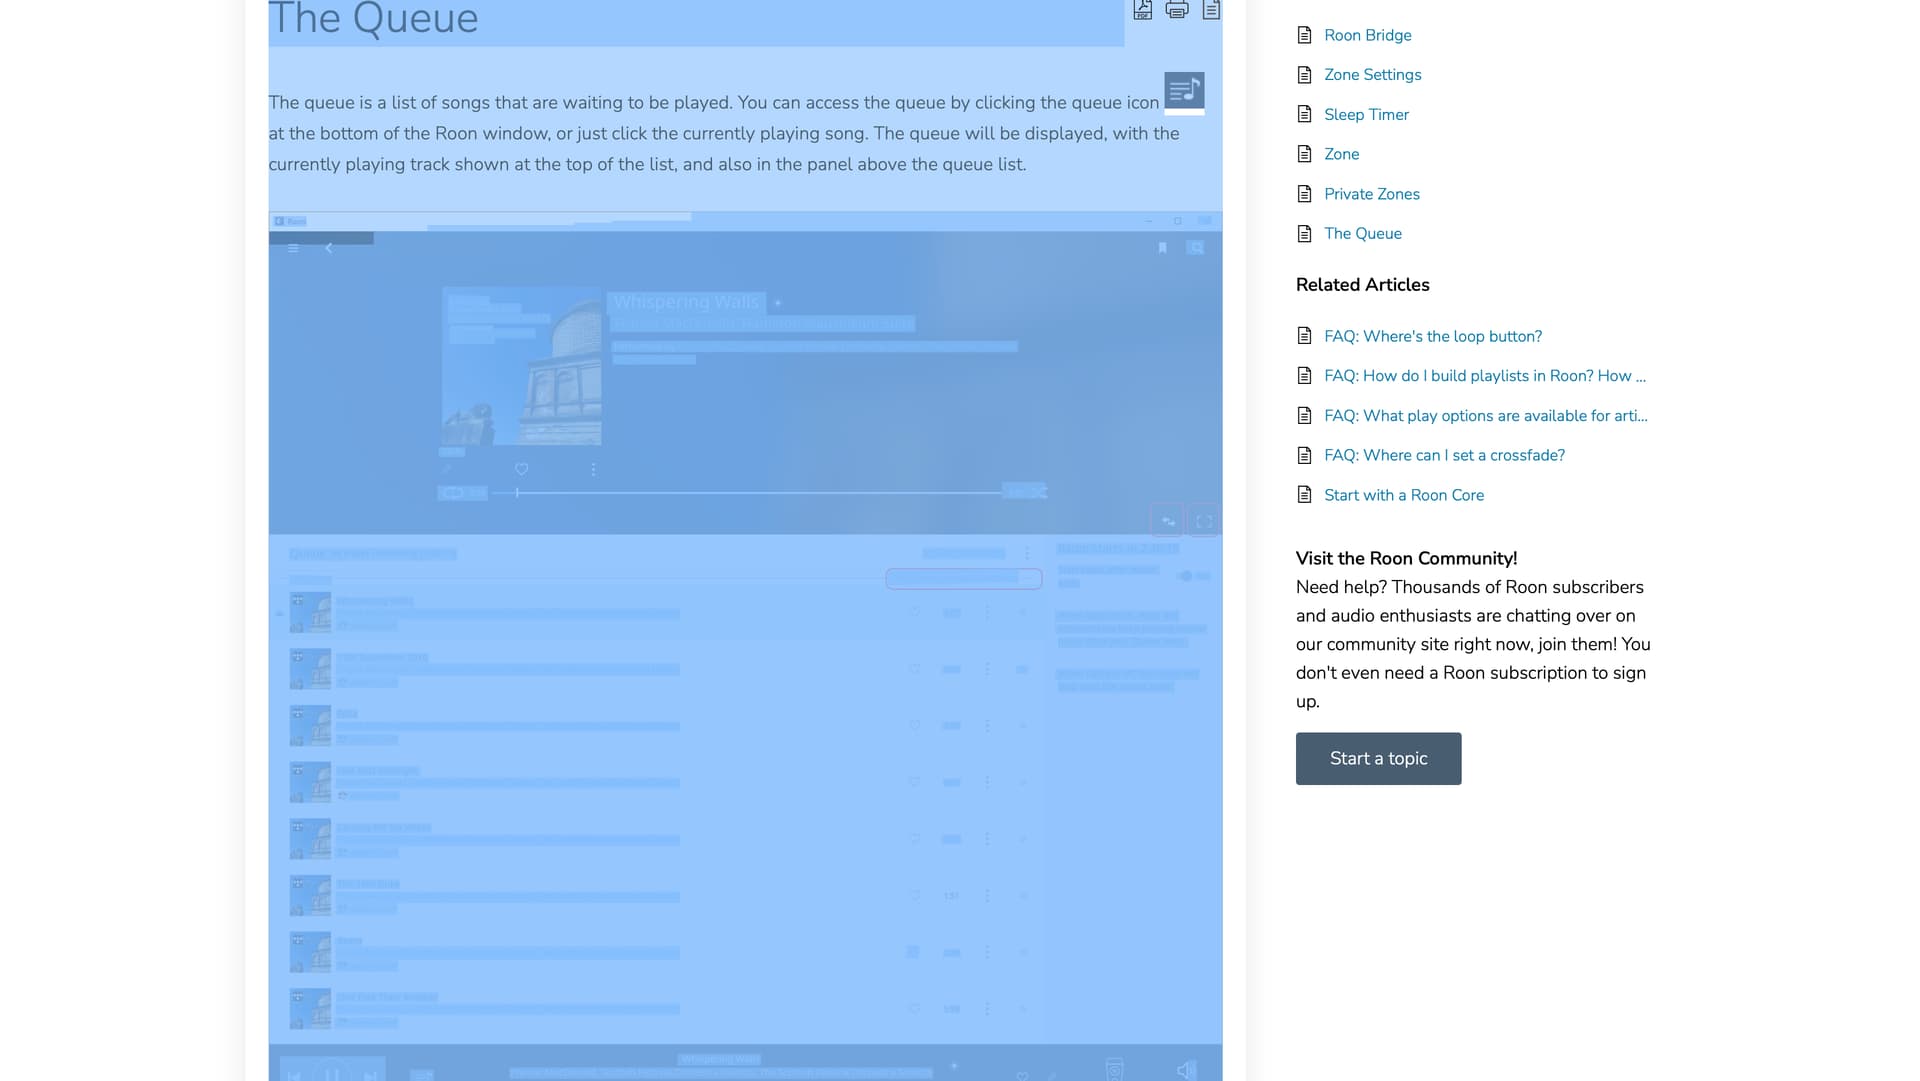Viewport: 1920px width, 1081px height.
Task: Download the article as PDF
Action: pyautogui.click(x=1143, y=10)
